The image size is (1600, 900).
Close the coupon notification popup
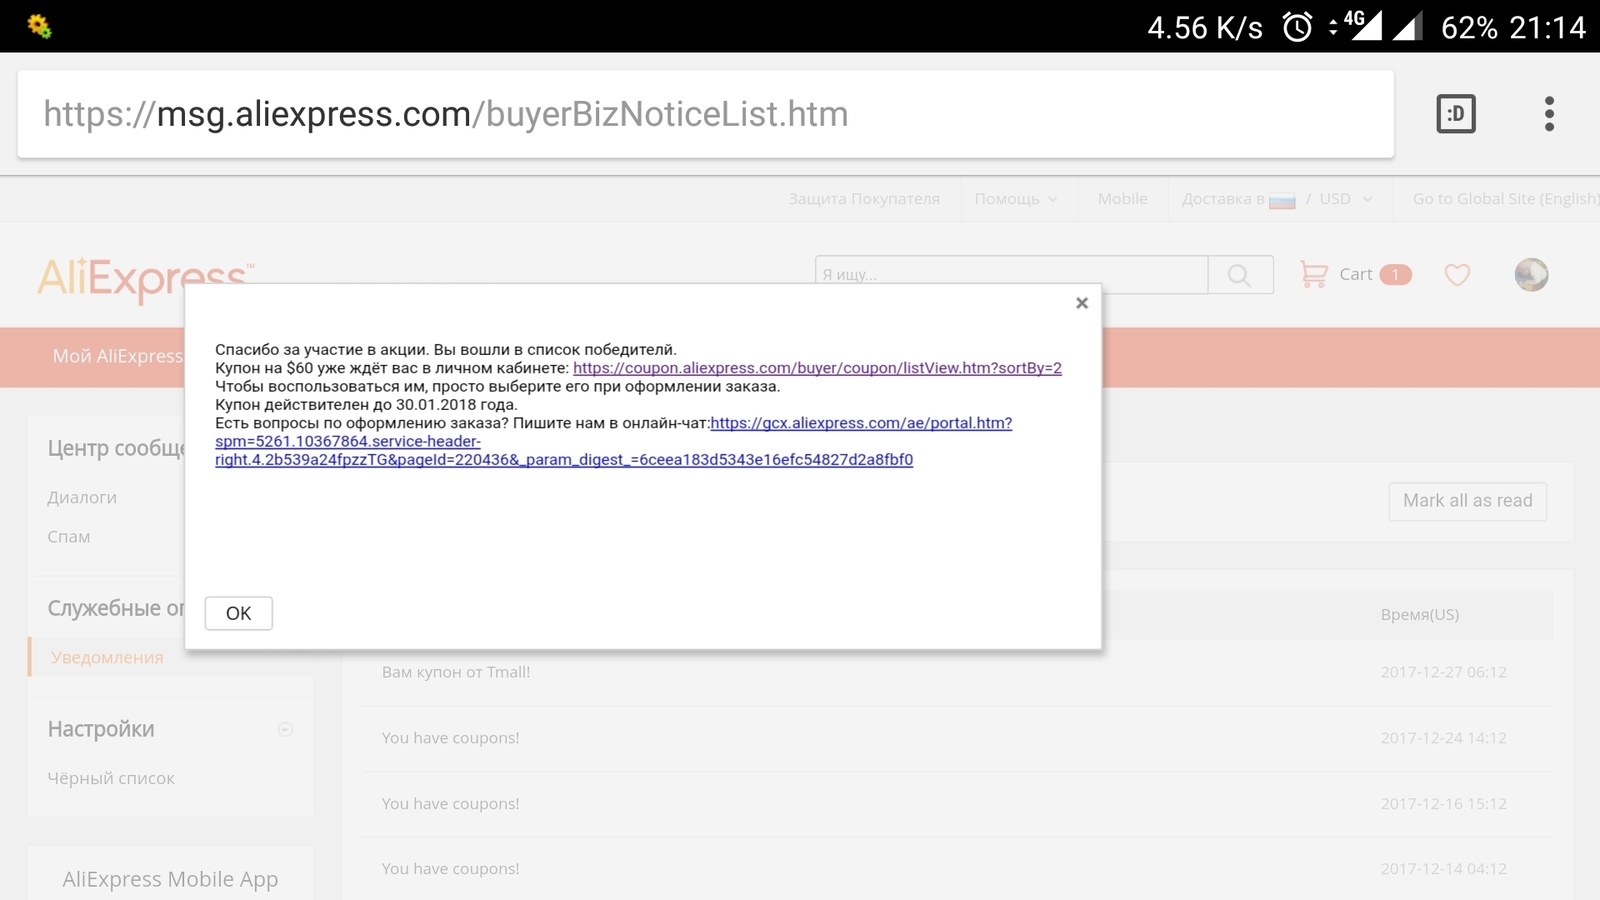(1081, 303)
